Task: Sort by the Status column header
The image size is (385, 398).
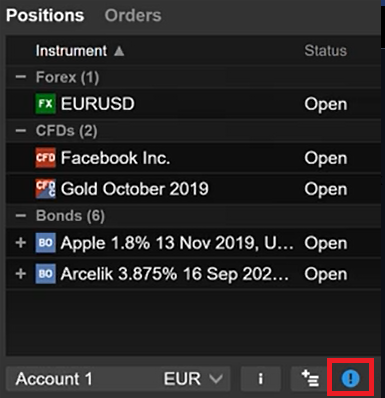Action: tap(326, 51)
